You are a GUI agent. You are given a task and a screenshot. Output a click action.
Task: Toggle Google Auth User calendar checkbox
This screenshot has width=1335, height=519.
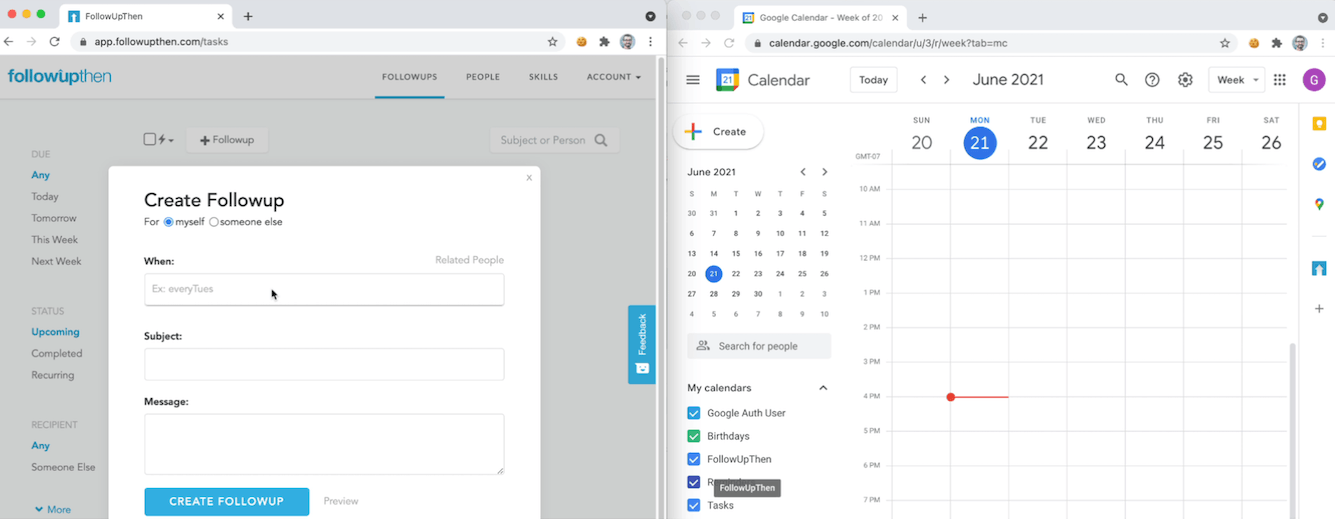694,413
